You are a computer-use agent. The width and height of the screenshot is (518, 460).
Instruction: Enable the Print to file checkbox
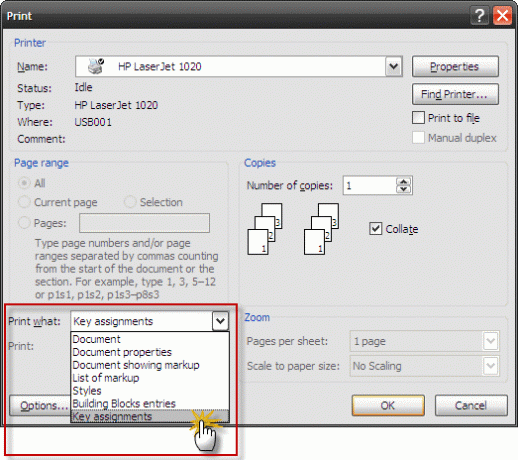418,118
